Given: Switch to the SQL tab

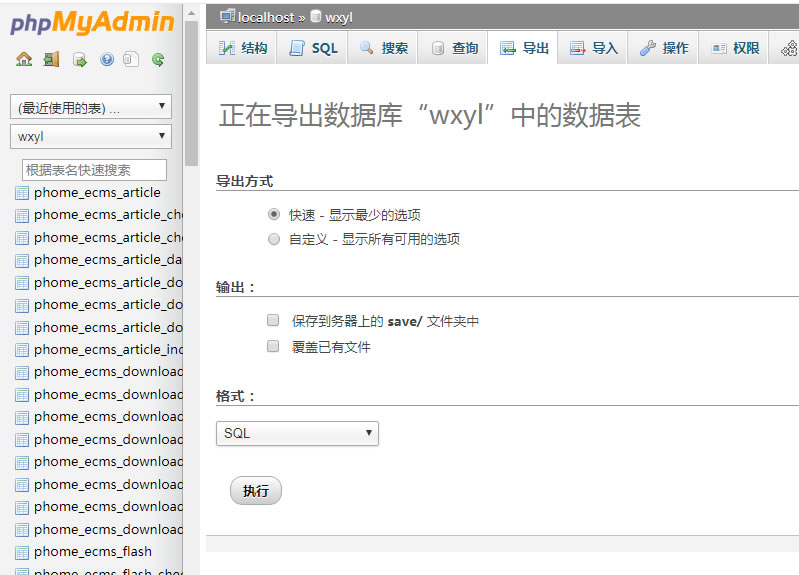Looking at the screenshot, I should click(312, 48).
